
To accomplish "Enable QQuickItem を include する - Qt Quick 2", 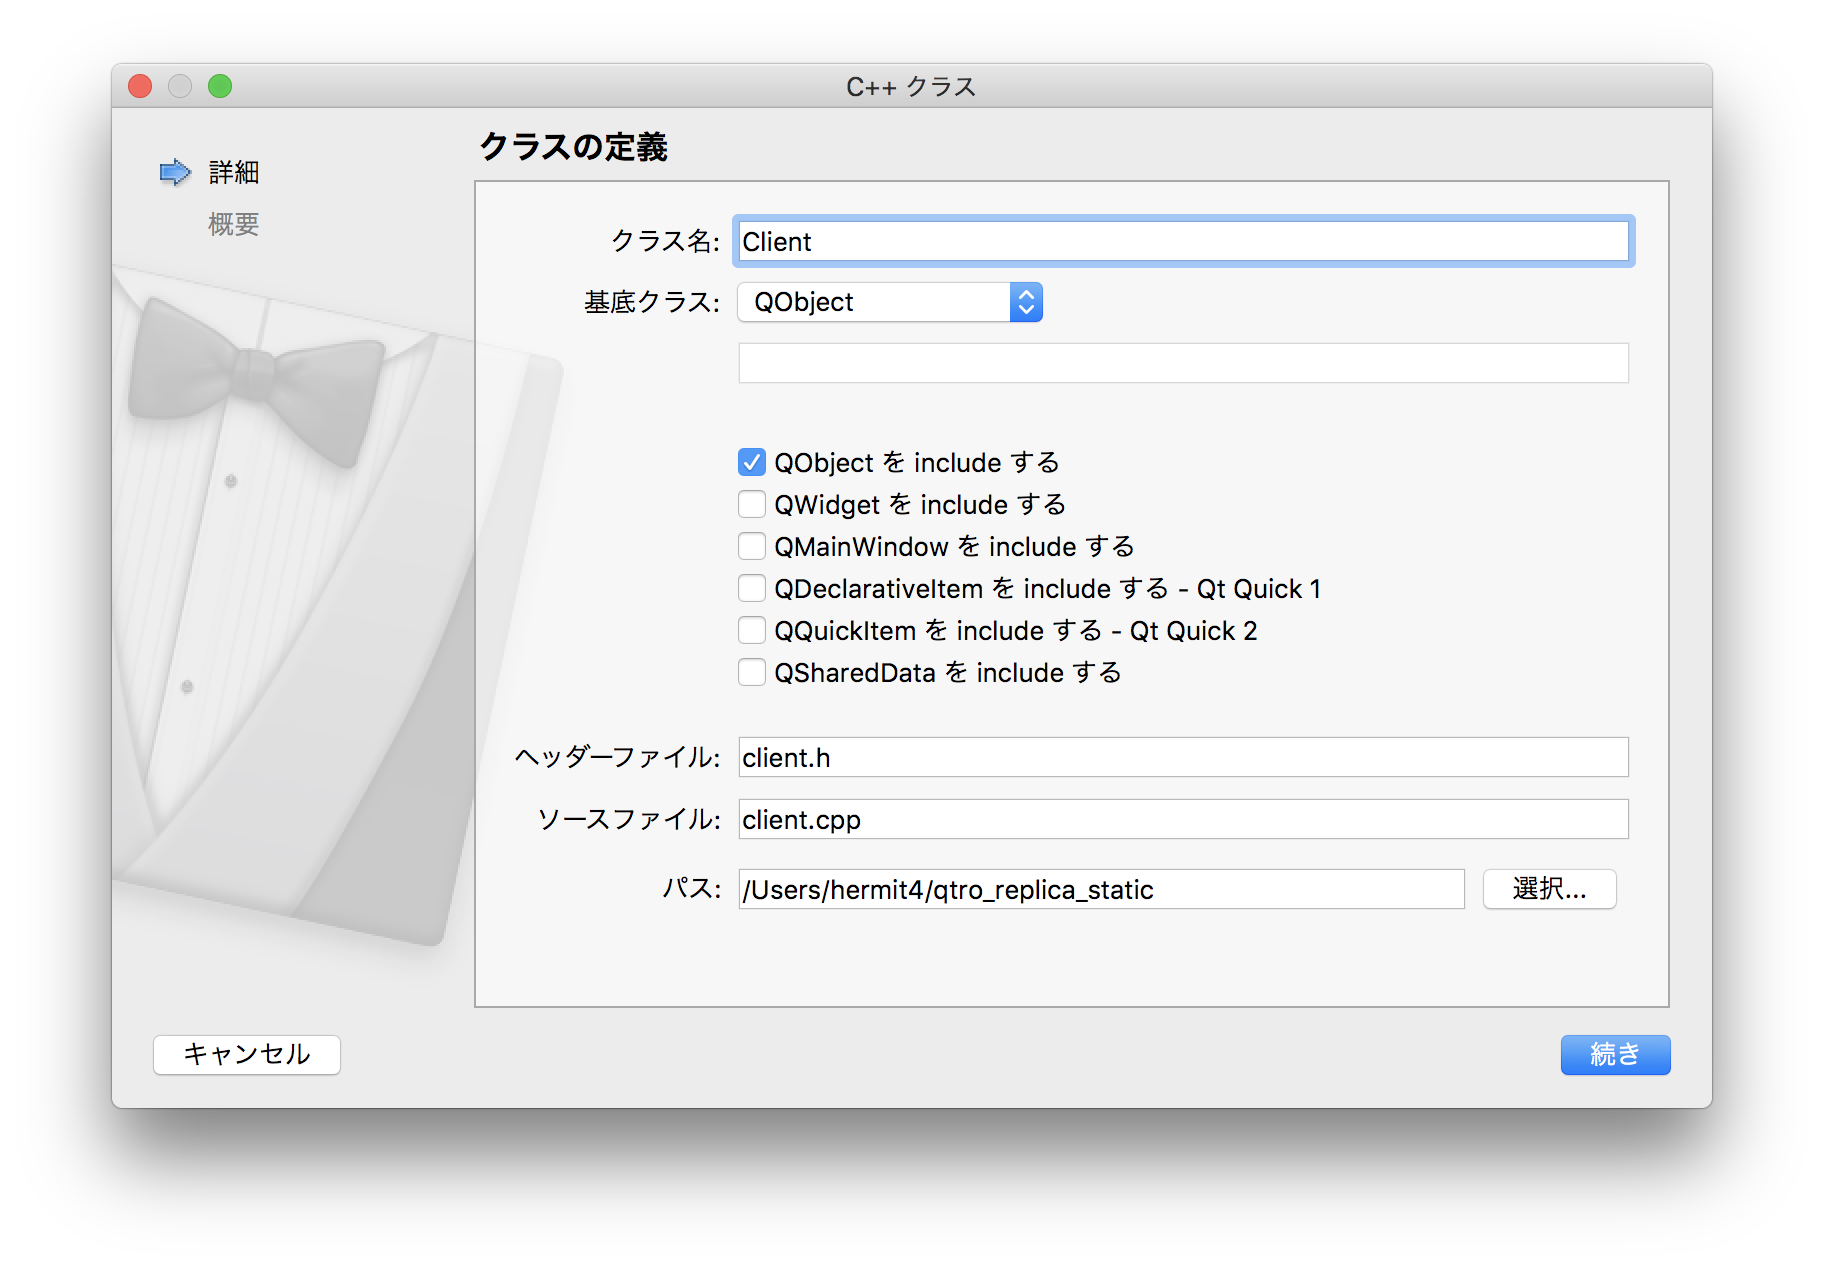I will (x=751, y=630).
